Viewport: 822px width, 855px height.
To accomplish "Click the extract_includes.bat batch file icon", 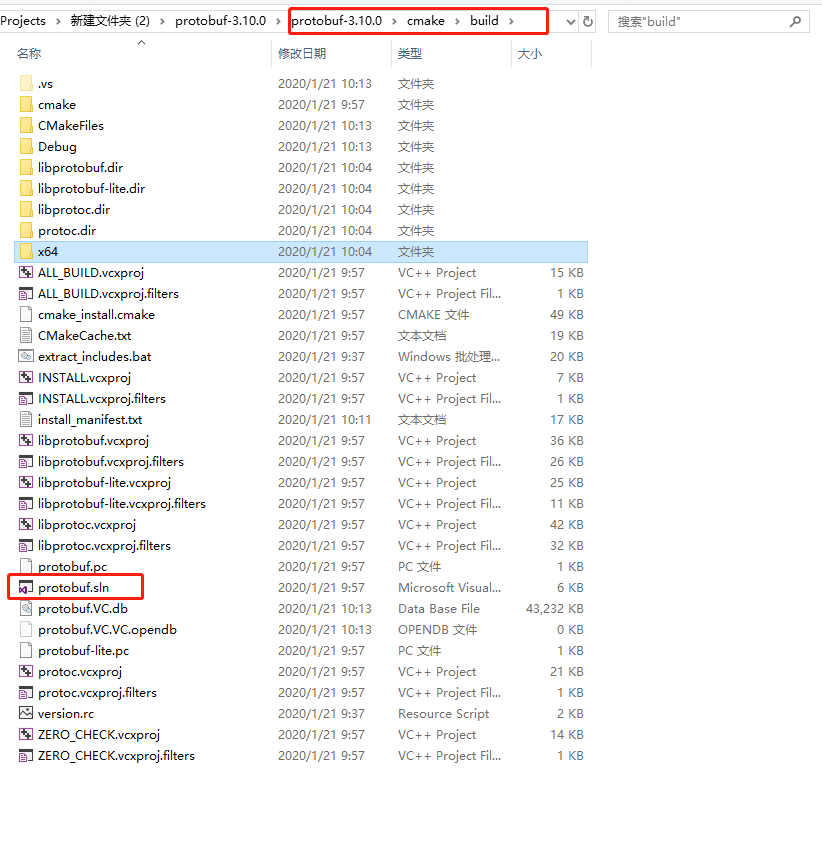I will [x=26, y=356].
